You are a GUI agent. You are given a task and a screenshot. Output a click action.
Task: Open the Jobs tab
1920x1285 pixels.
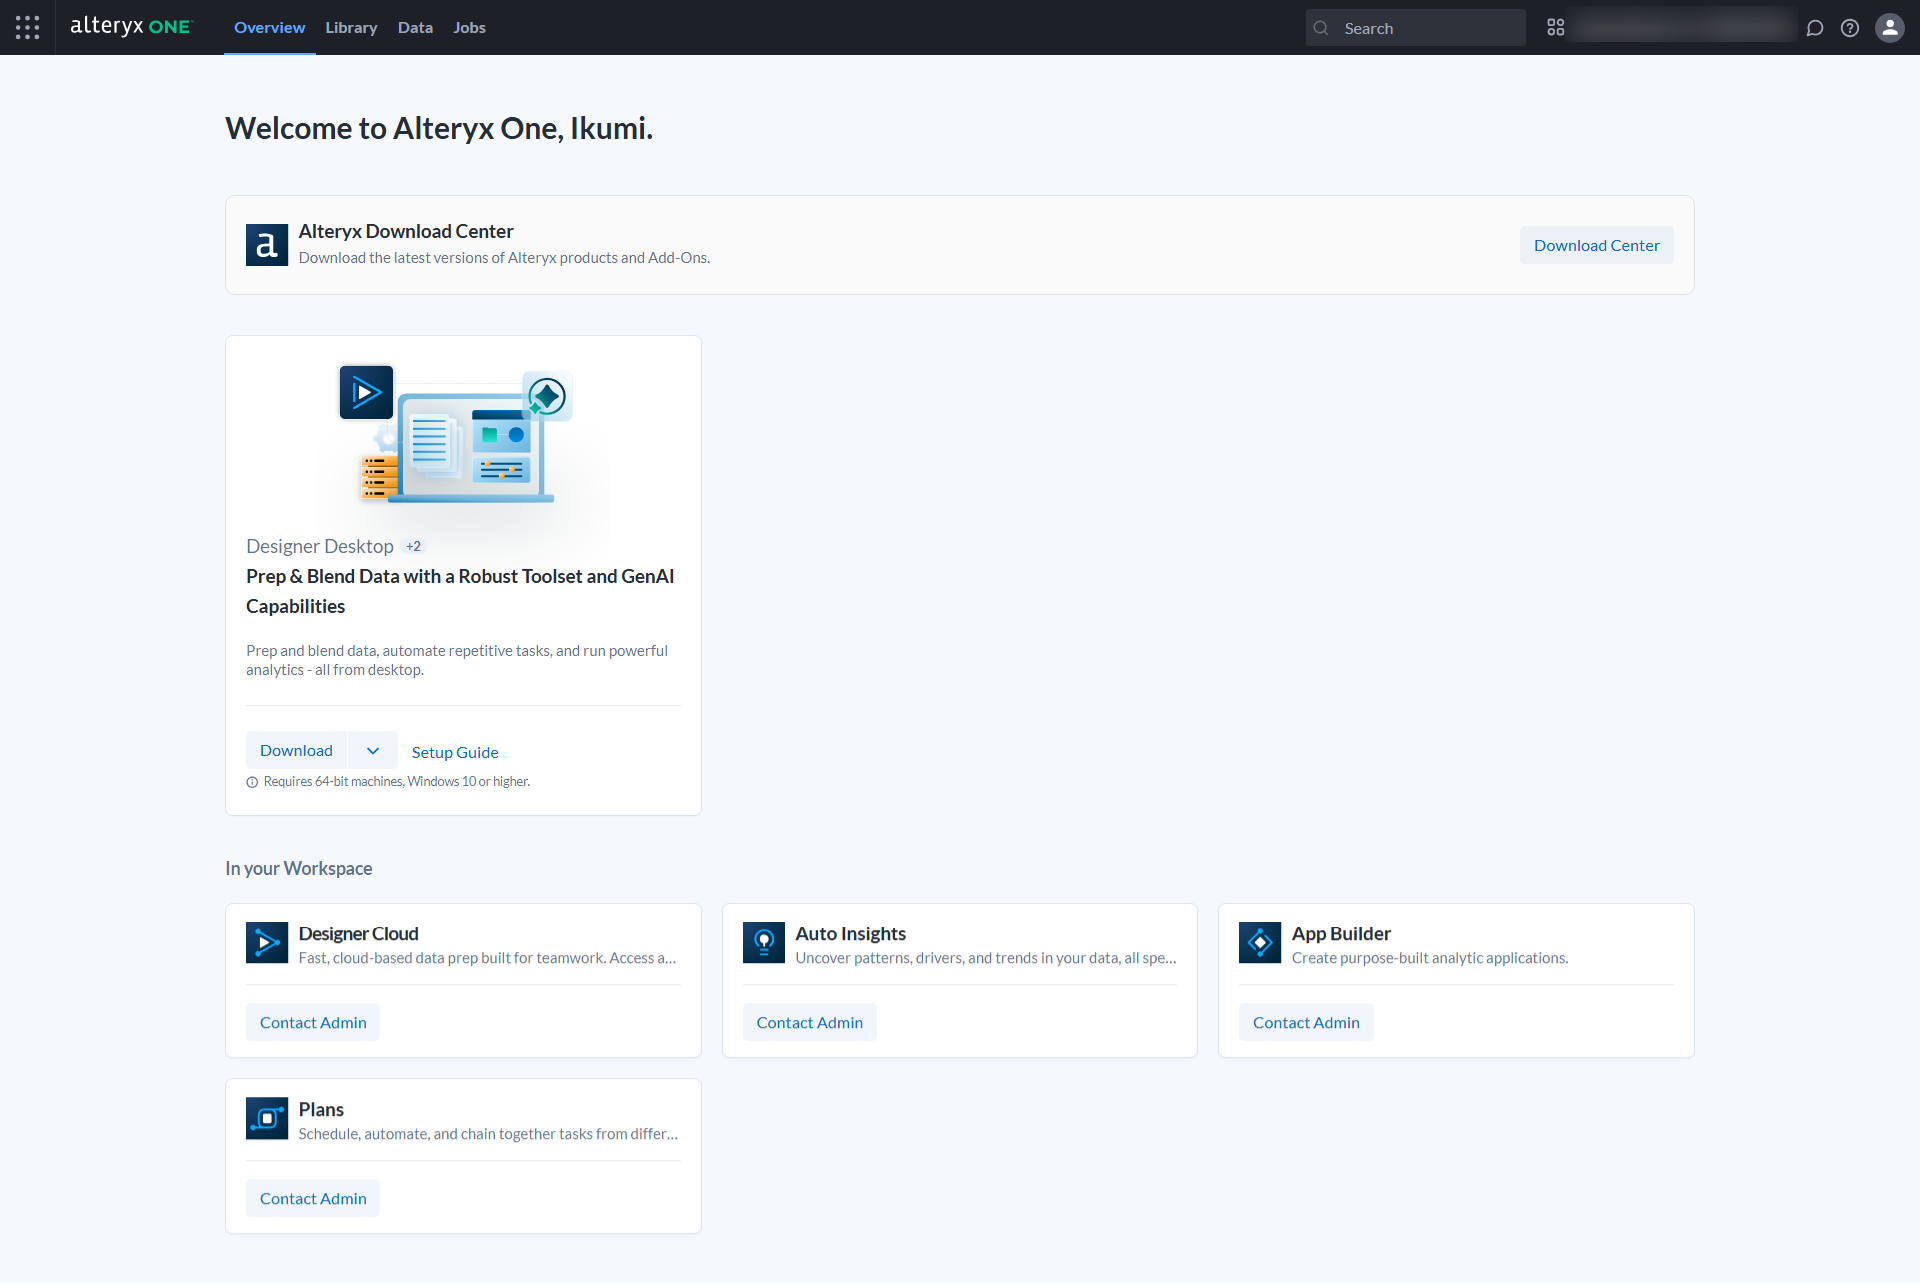tap(469, 28)
